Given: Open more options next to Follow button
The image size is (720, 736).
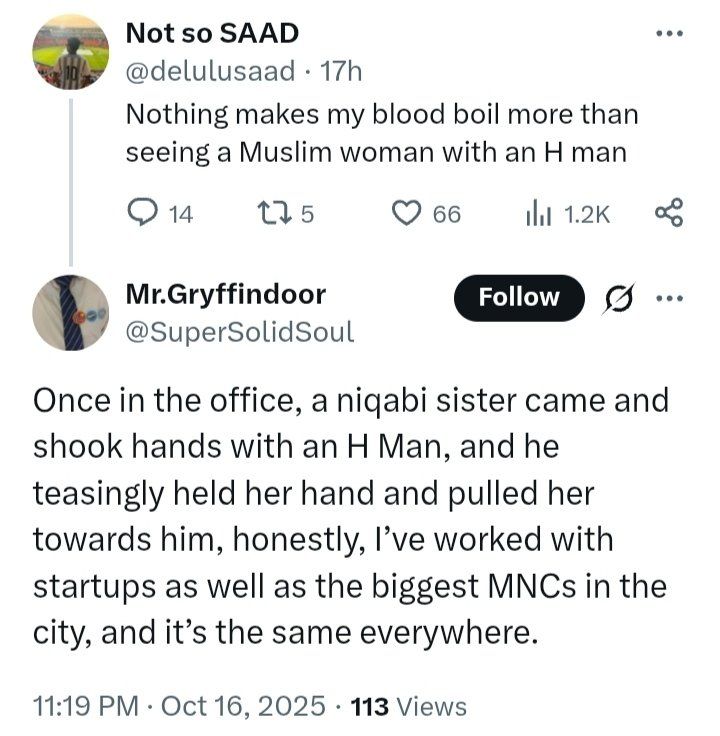Looking at the screenshot, I should coord(667,298).
